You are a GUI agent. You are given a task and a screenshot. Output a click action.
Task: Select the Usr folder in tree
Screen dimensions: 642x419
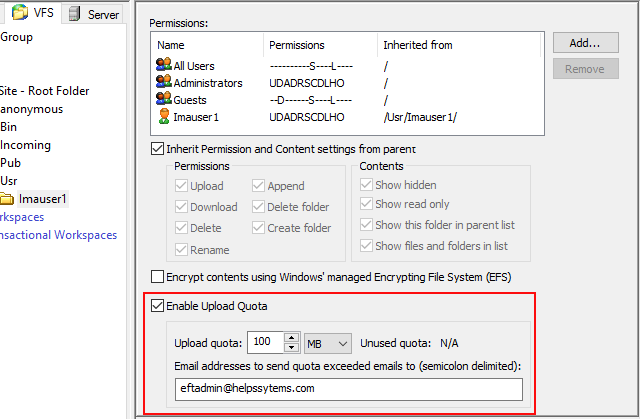click(10, 181)
